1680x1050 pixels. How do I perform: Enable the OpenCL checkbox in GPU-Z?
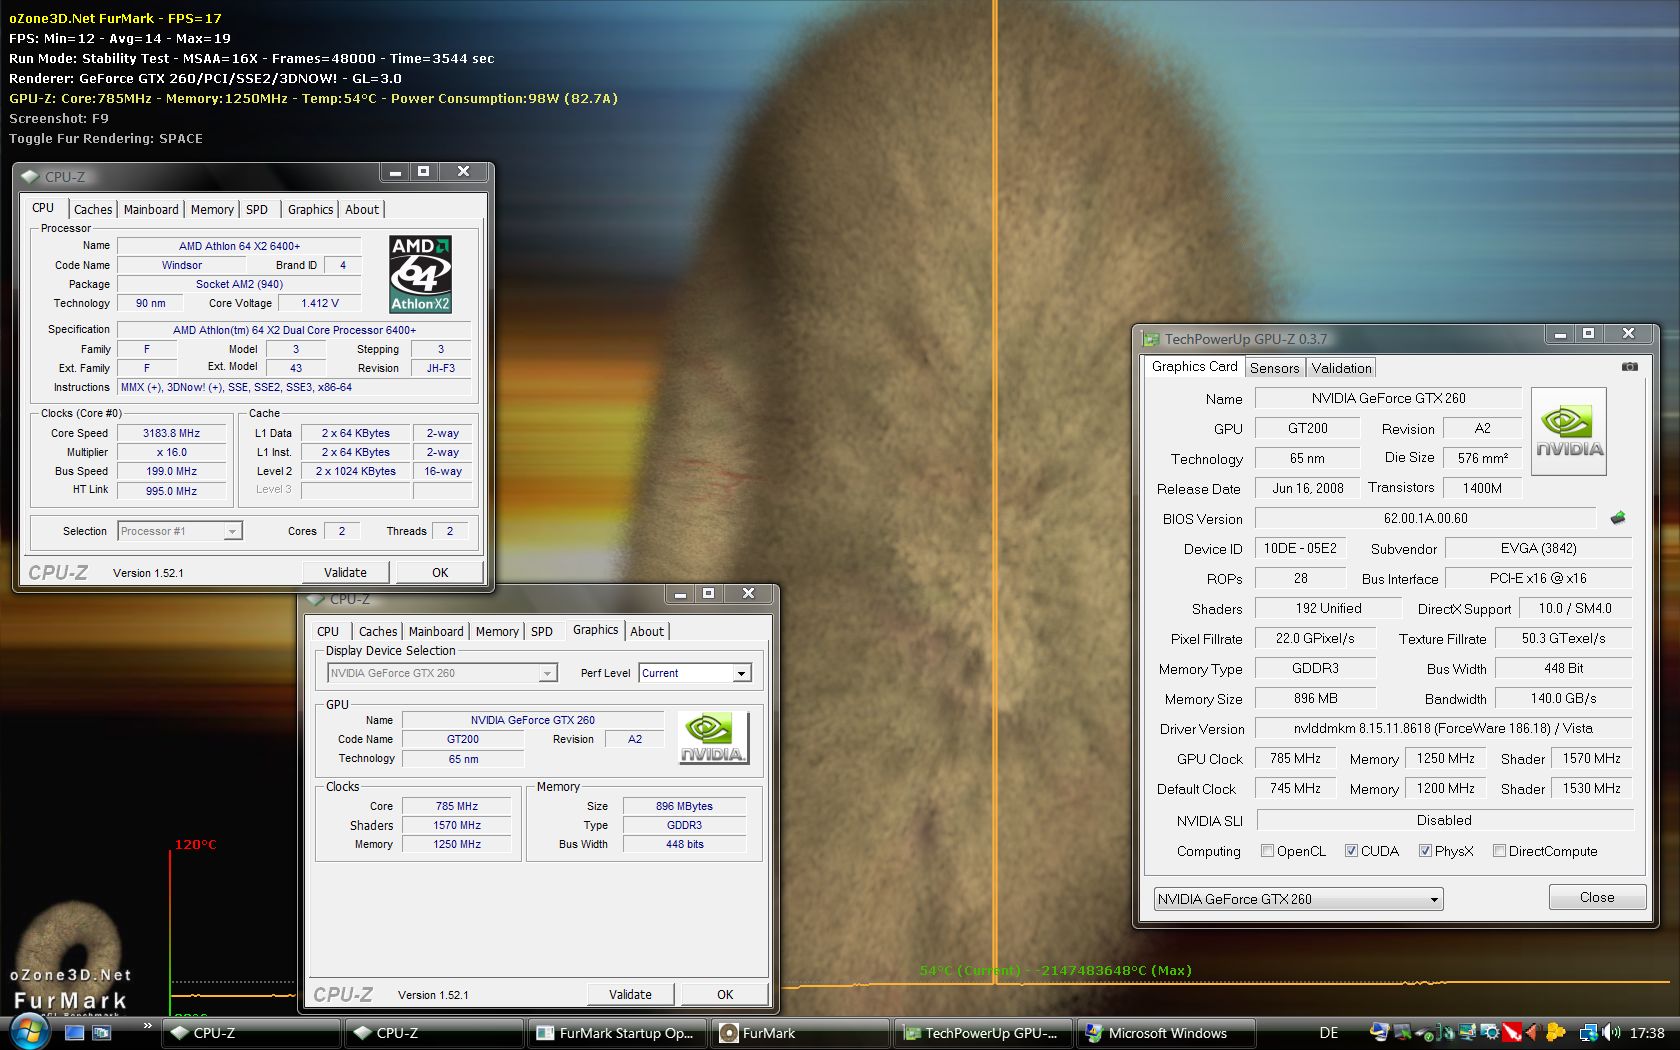click(1268, 851)
